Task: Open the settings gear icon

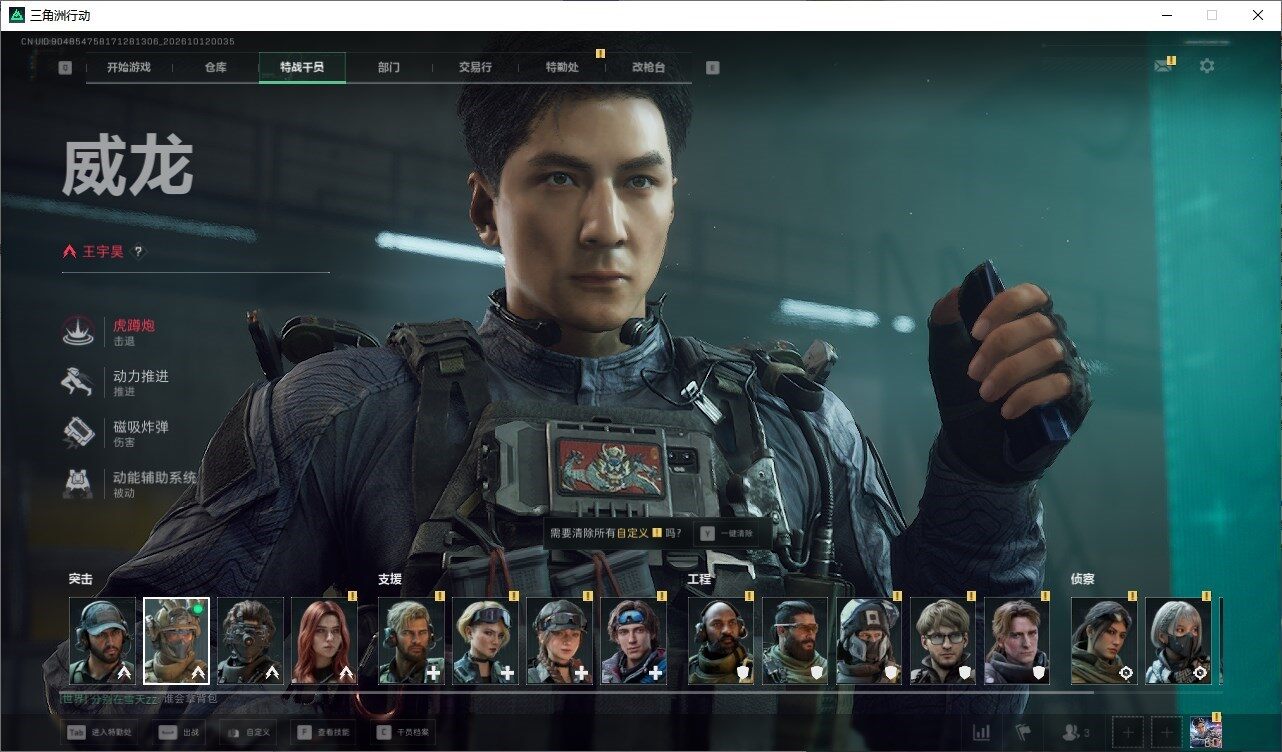Action: pos(1207,66)
